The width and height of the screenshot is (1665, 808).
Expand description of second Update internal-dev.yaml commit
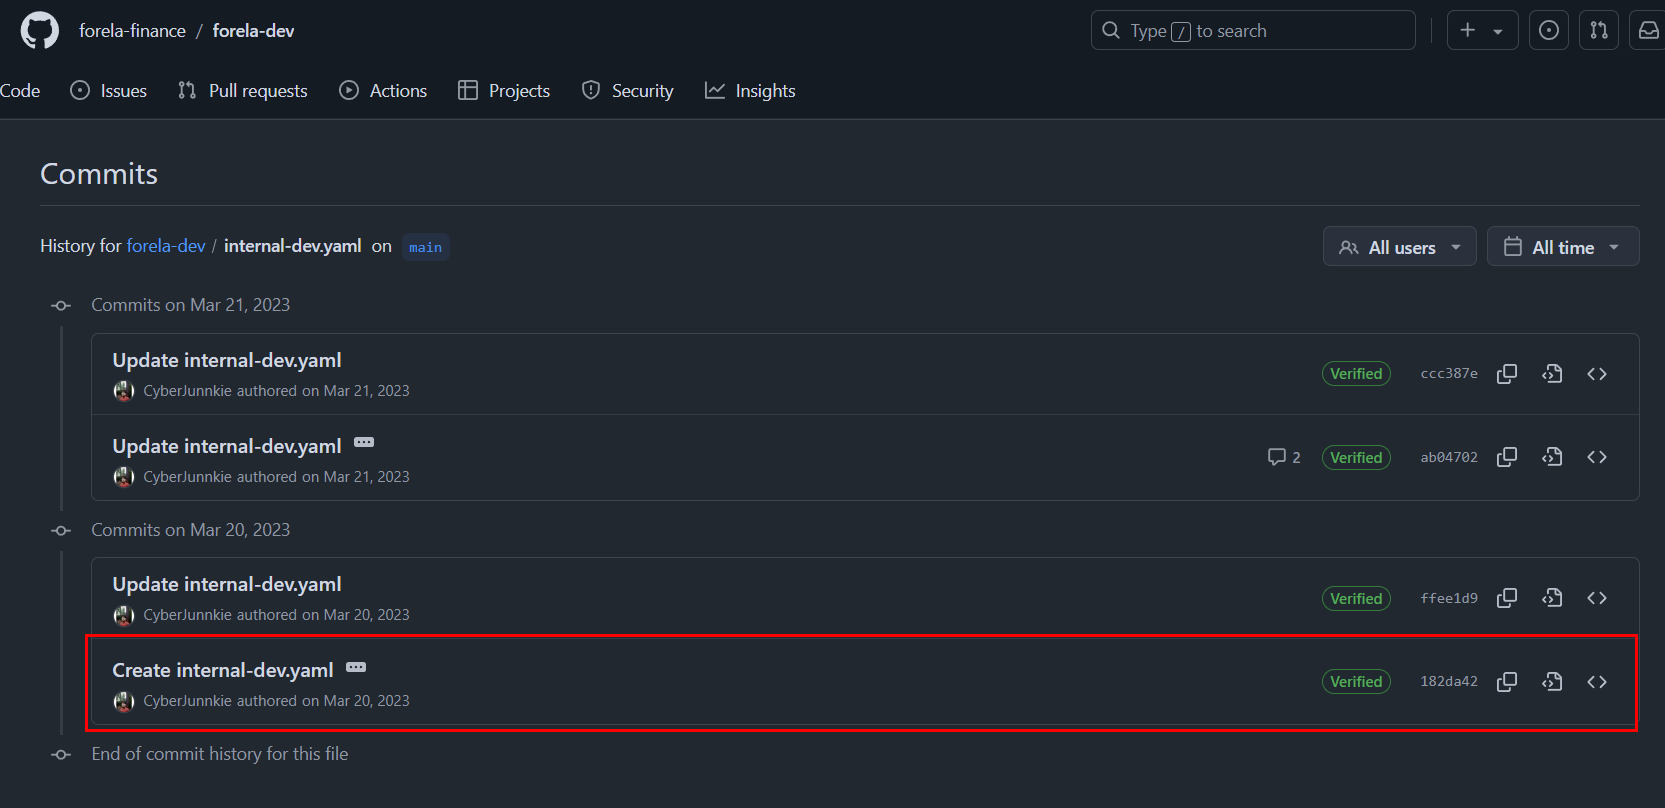tap(364, 442)
